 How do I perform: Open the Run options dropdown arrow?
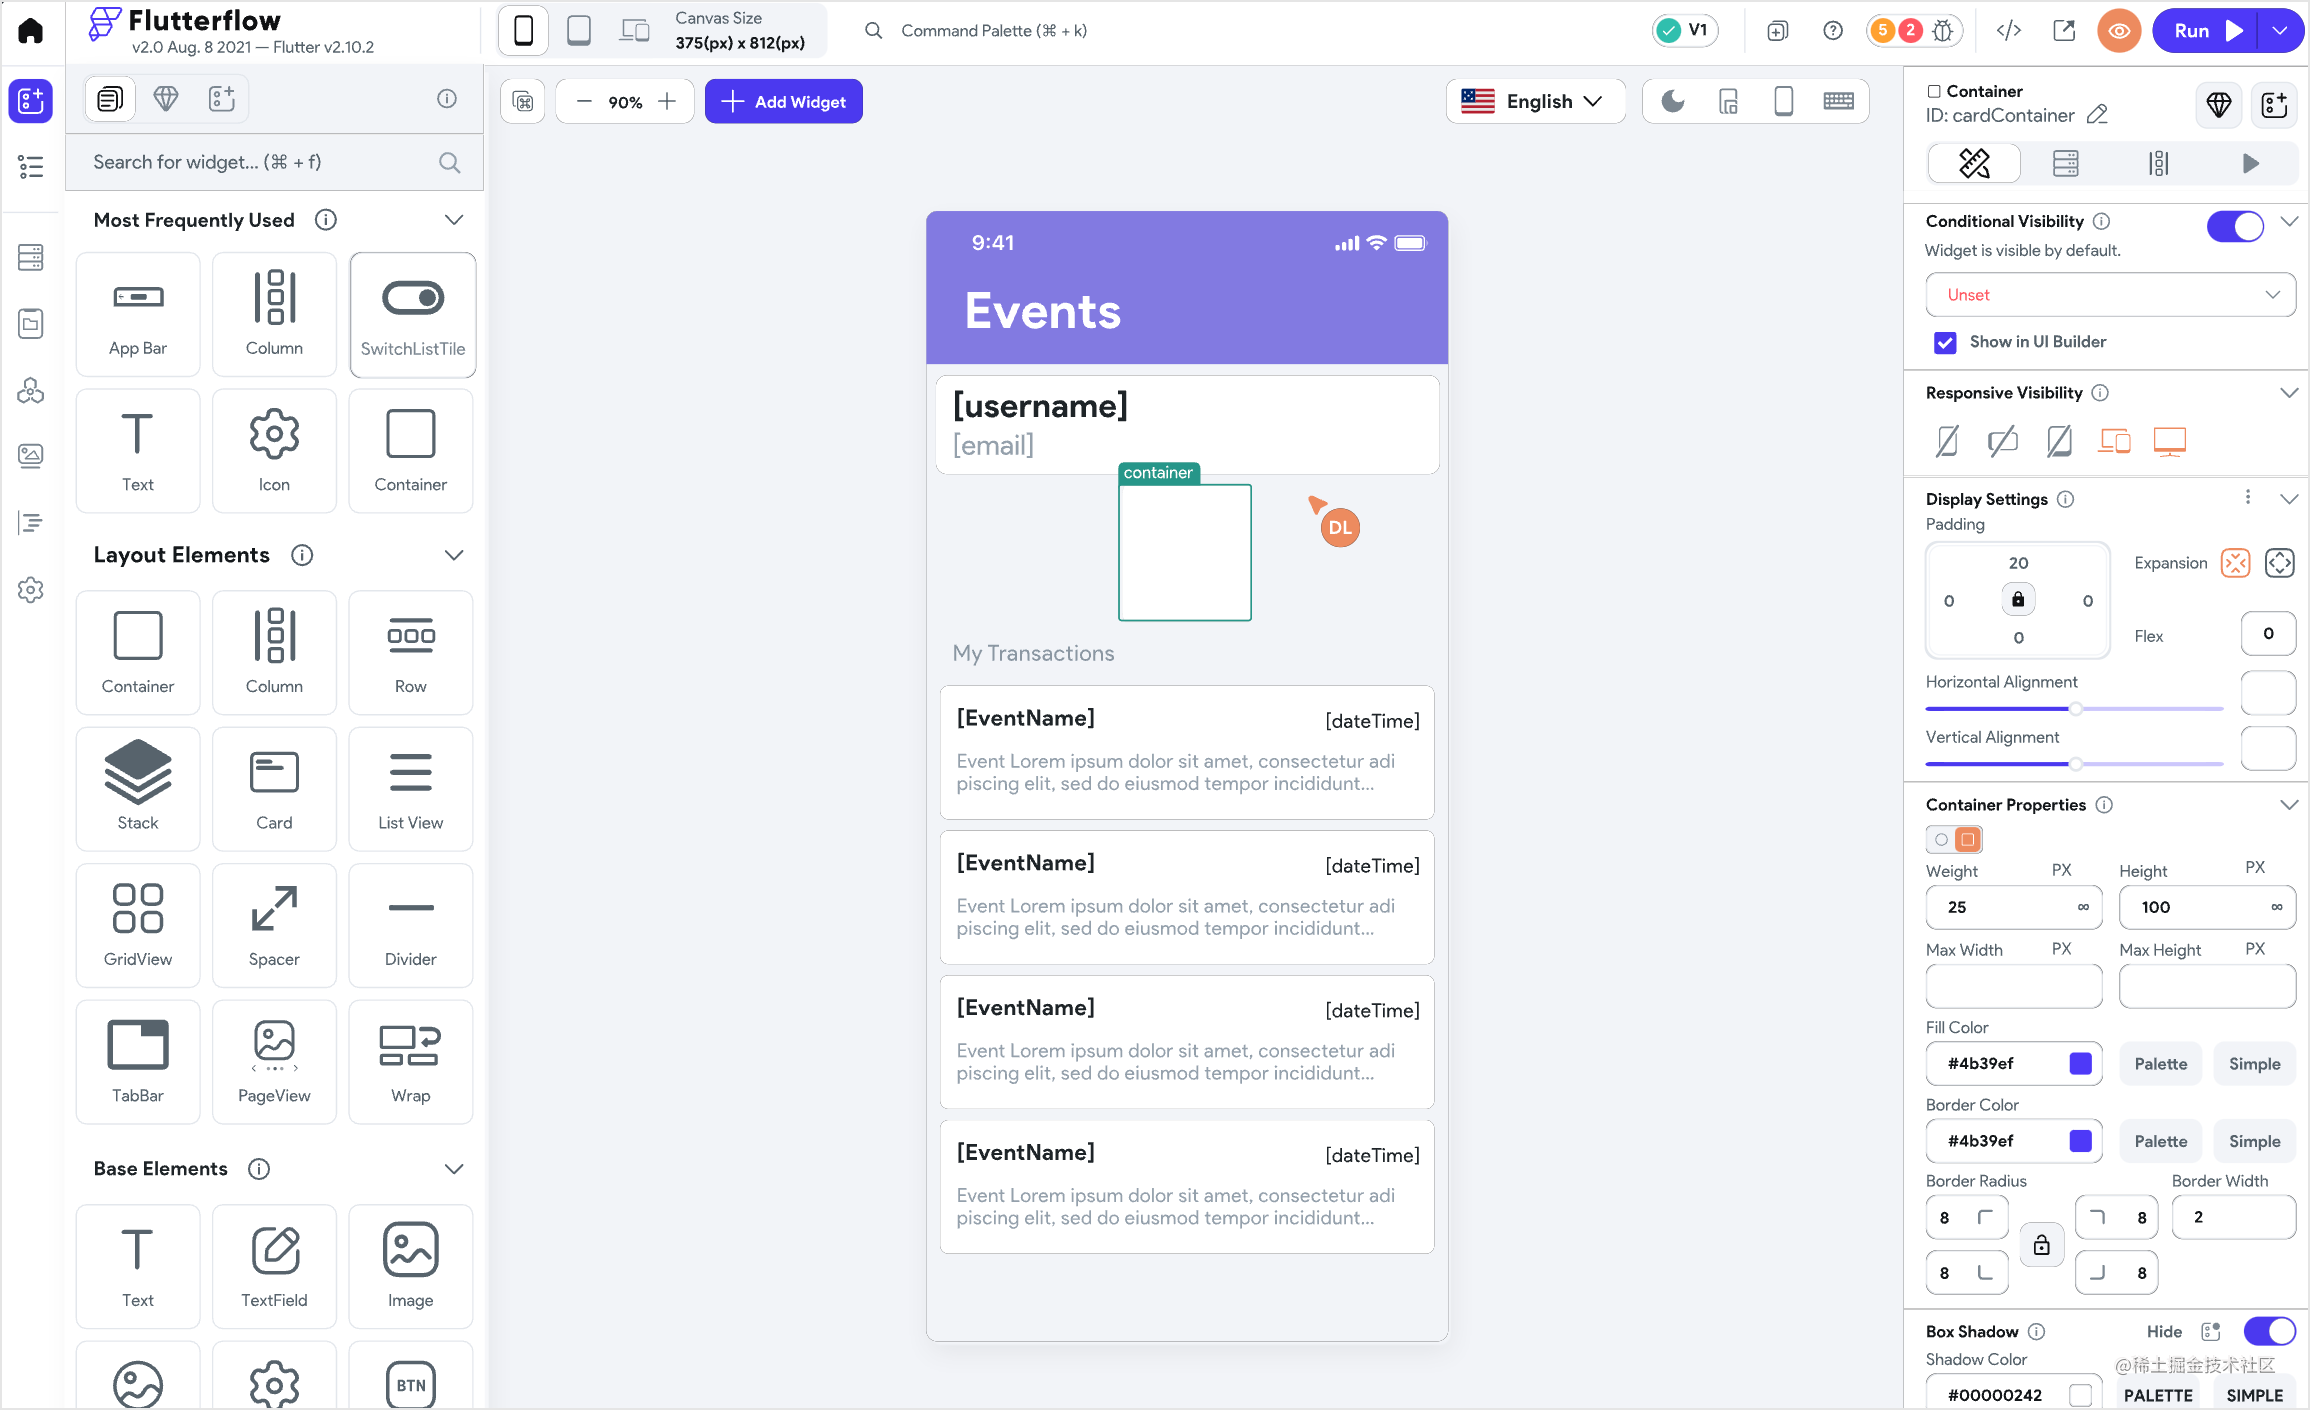2281,30
